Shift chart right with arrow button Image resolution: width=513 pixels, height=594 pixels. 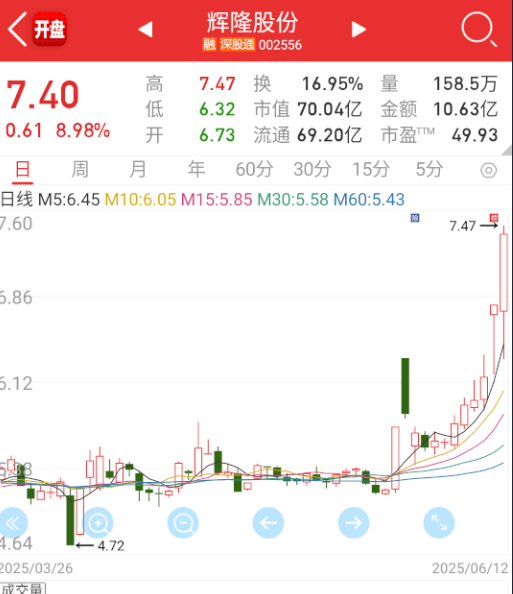click(353, 523)
